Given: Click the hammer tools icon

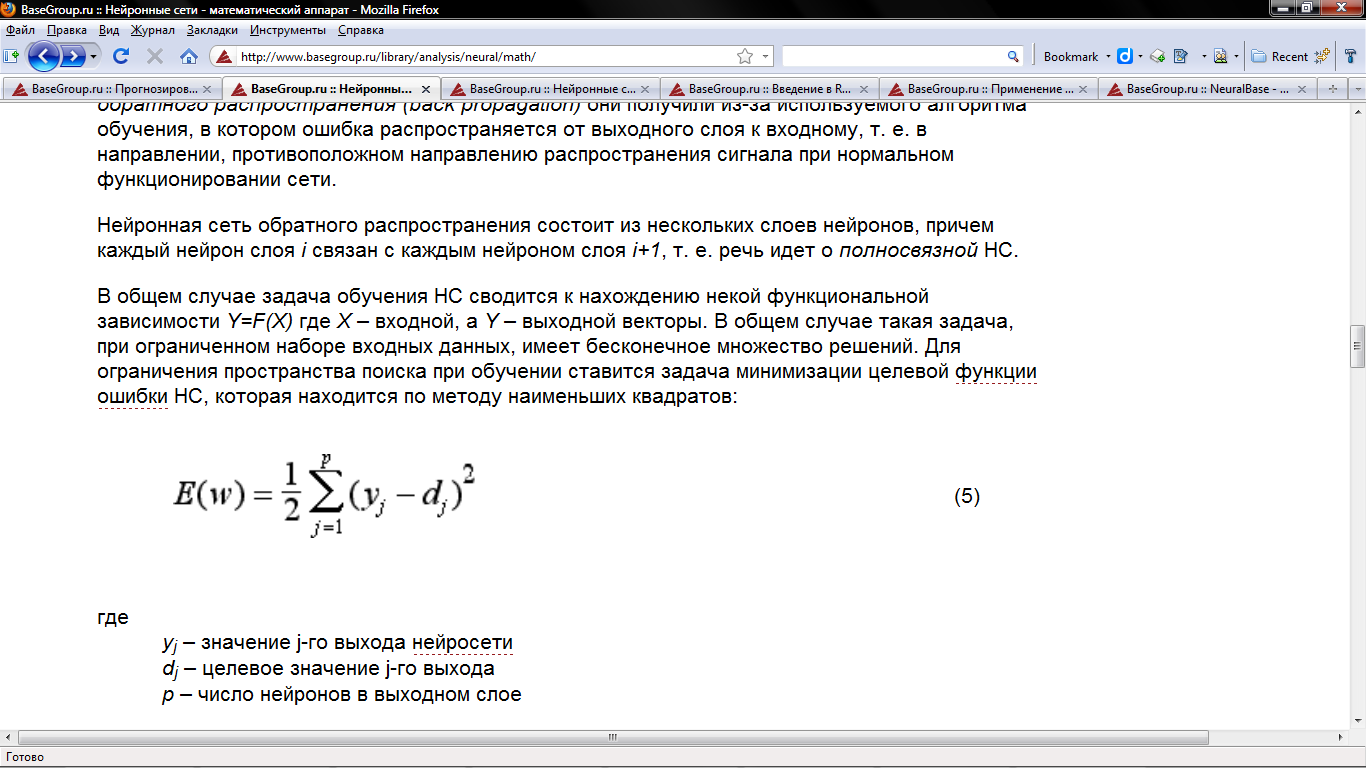Looking at the screenshot, I should pos(1349,56).
